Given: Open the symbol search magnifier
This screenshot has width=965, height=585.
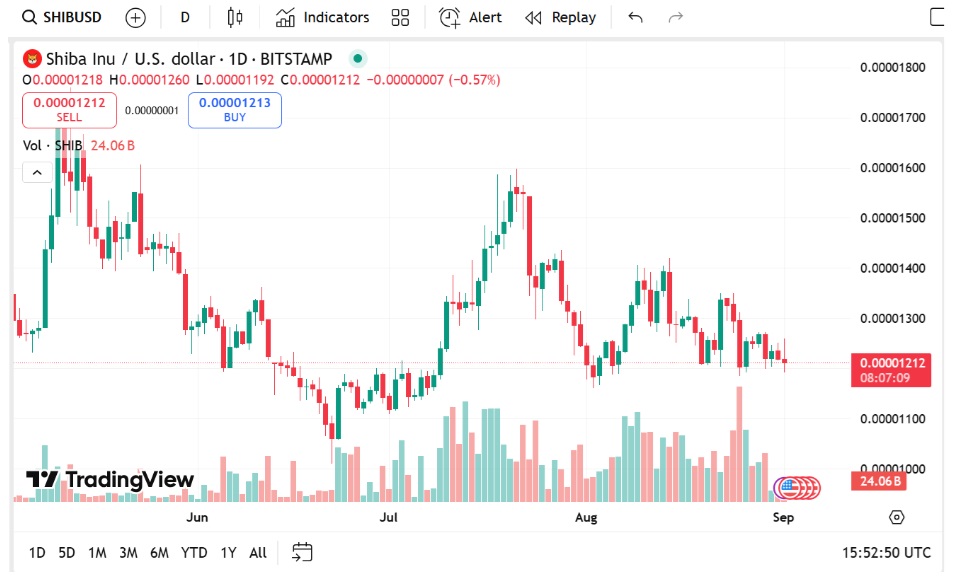Looking at the screenshot, I should 30,17.
